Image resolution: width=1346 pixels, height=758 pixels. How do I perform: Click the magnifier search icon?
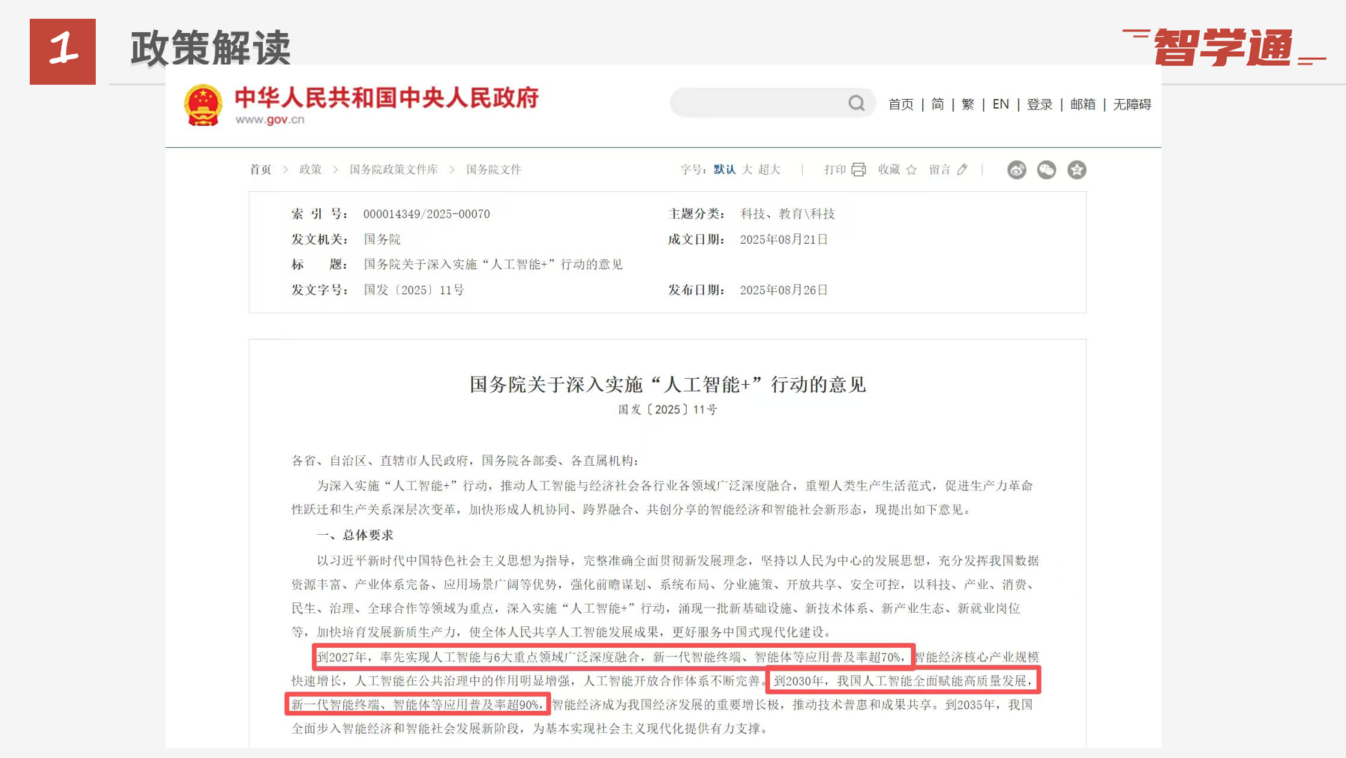click(x=856, y=103)
